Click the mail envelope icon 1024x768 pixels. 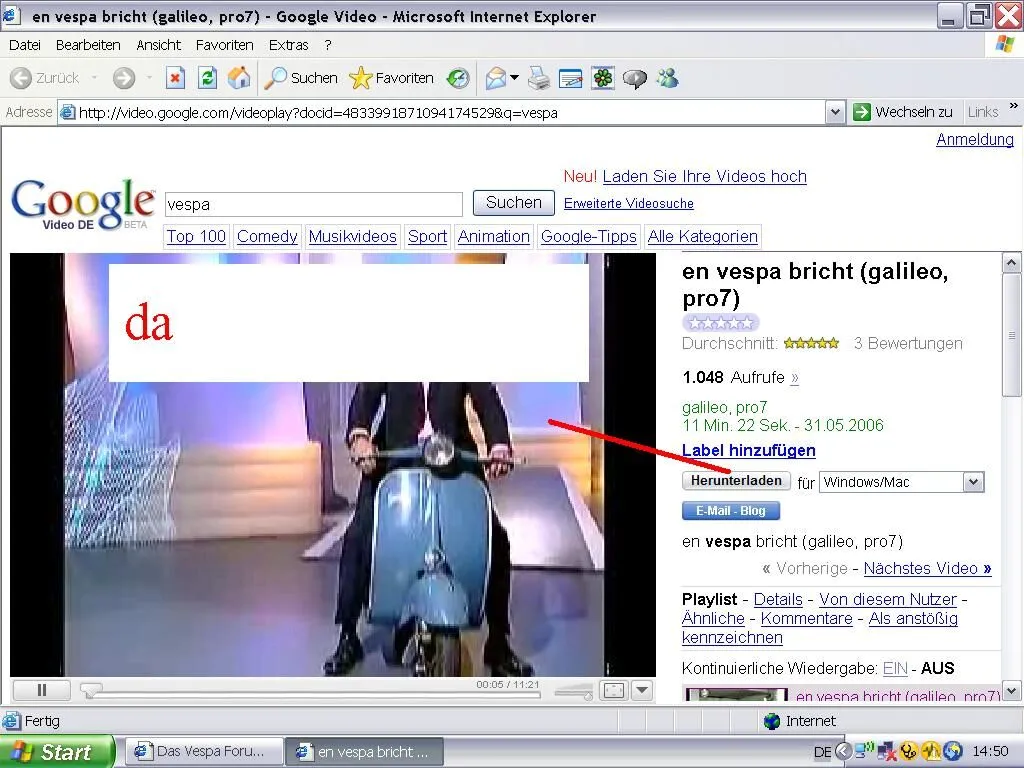pos(496,78)
